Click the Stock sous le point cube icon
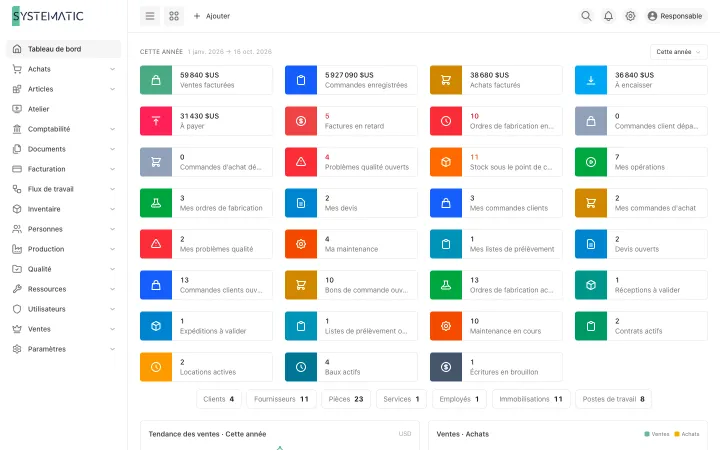The image size is (720, 450). point(446,162)
